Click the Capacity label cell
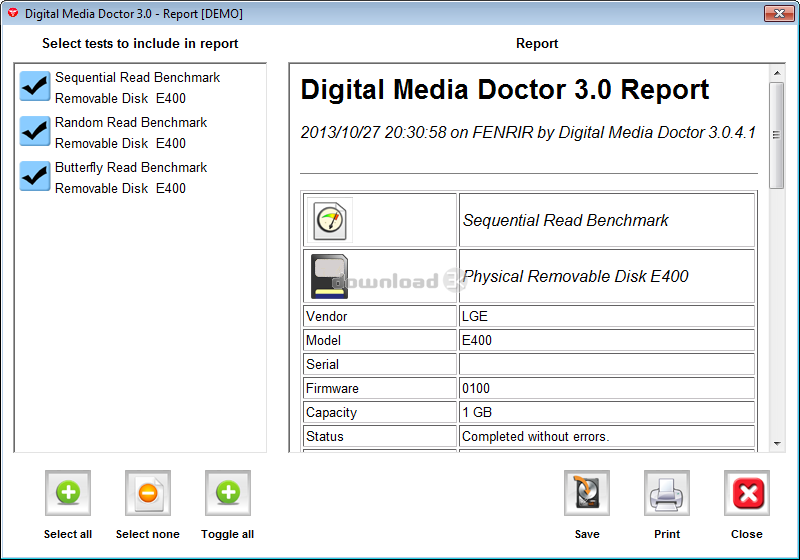The height and width of the screenshot is (560, 800). [380, 412]
